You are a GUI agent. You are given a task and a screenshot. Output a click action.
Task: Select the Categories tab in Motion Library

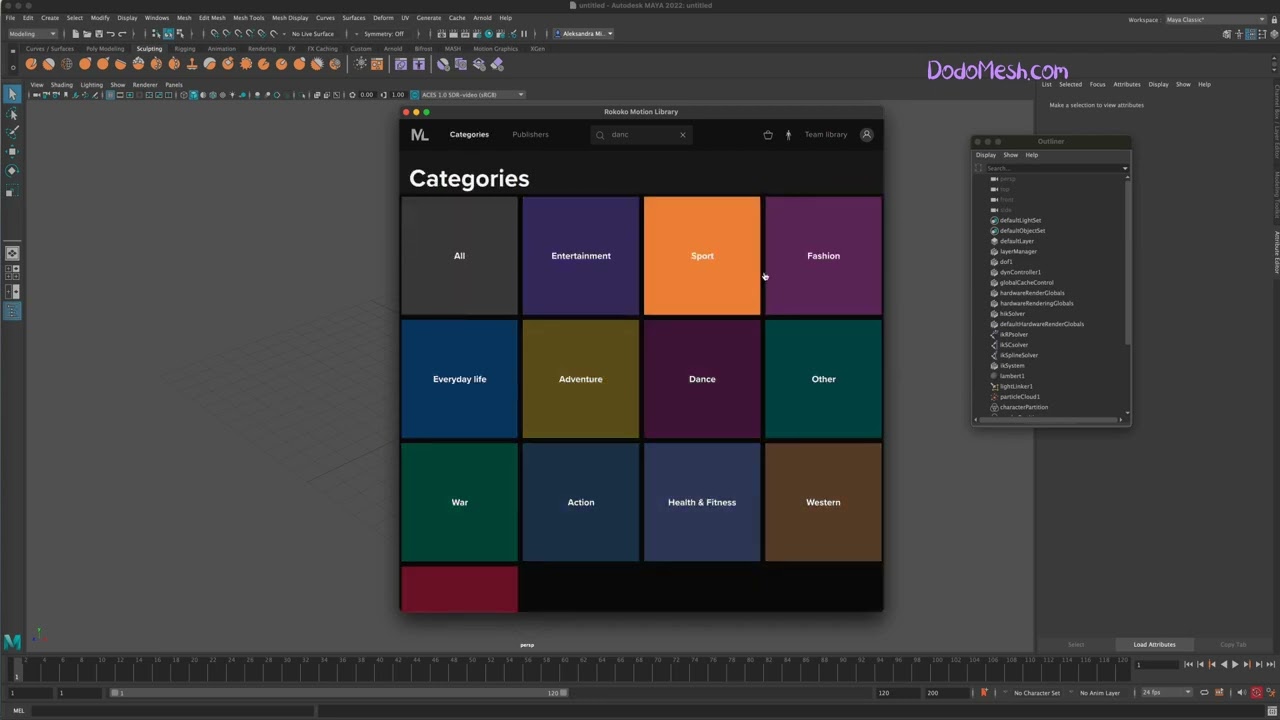click(x=469, y=134)
